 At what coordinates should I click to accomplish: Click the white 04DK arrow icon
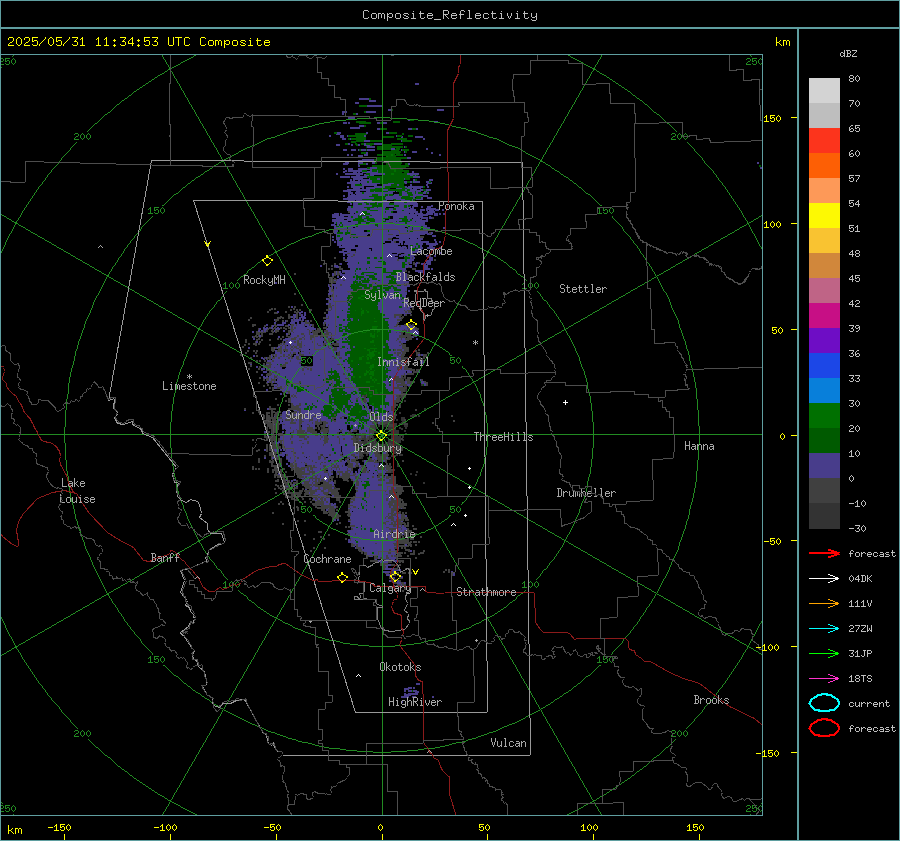pyautogui.click(x=824, y=578)
